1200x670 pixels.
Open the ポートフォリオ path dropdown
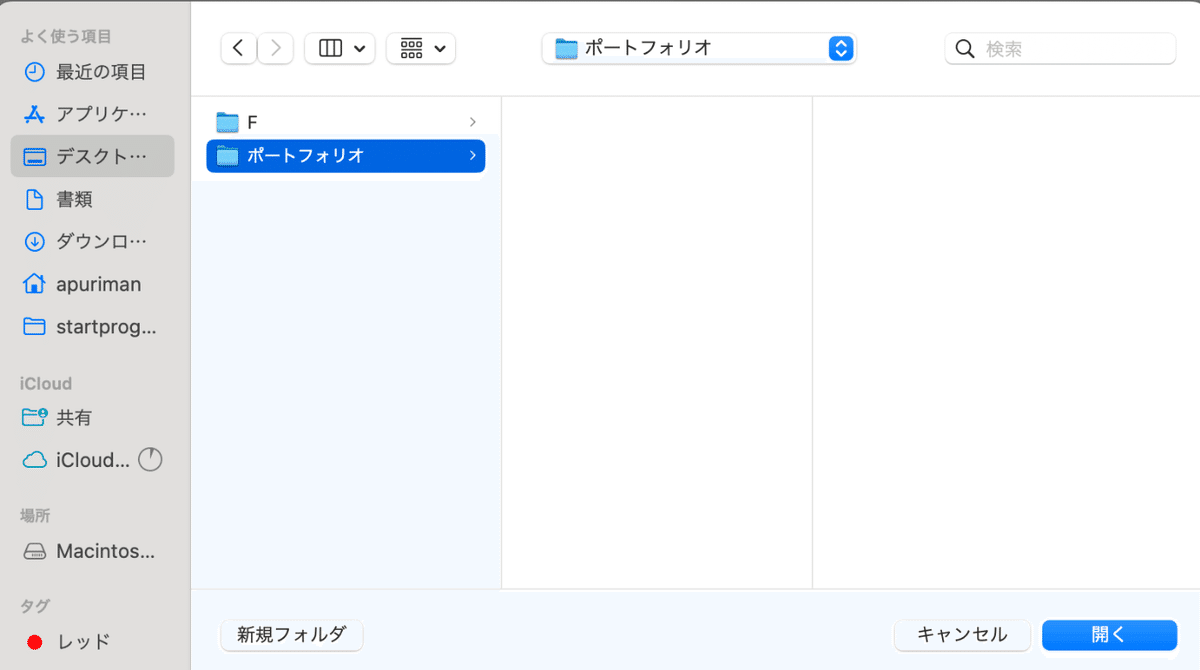coord(698,47)
